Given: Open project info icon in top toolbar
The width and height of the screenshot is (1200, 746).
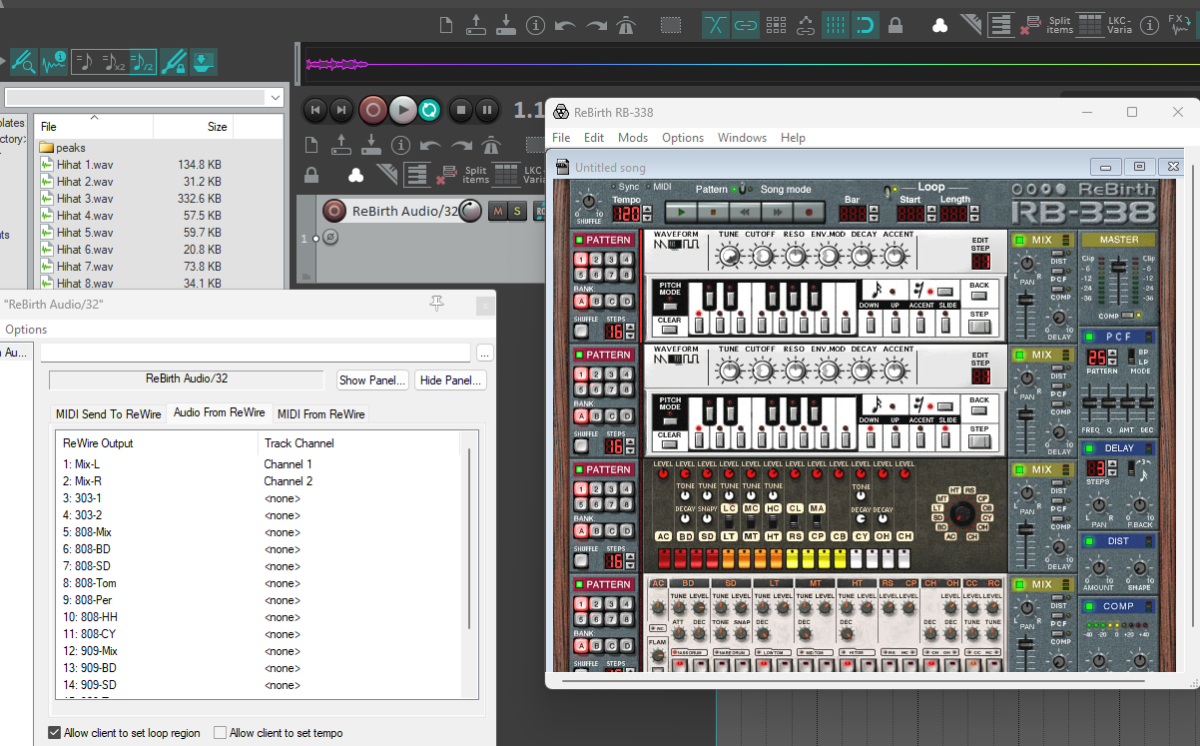Looking at the screenshot, I should (x=535, y=25).
